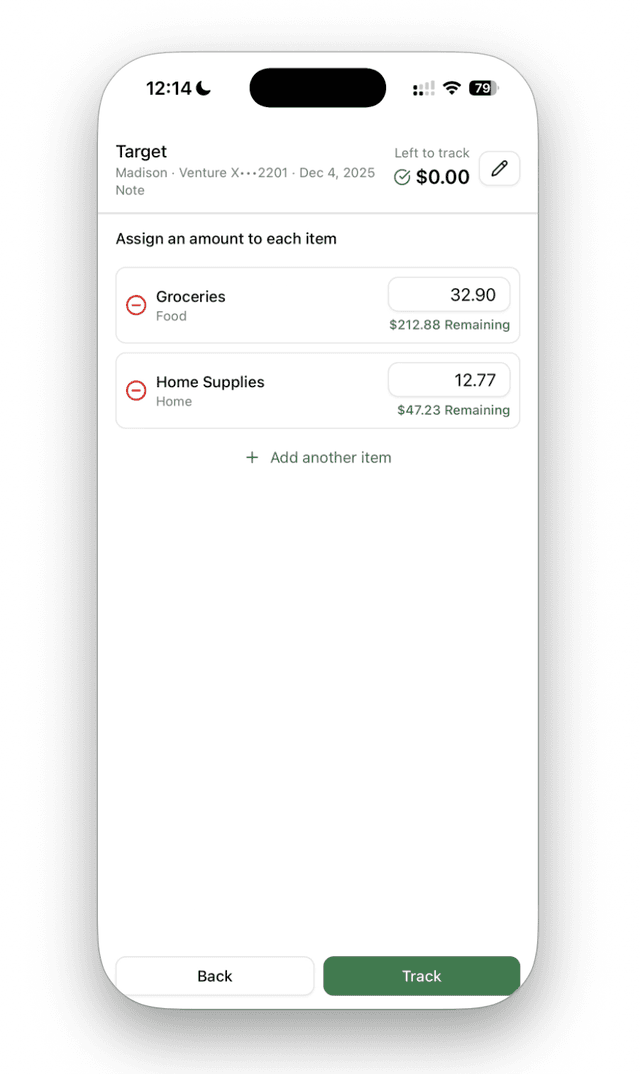Screen dimensions: 640x1074
Task: Click the green checkmark next to $0.00
Action: [x=403, y=176]
